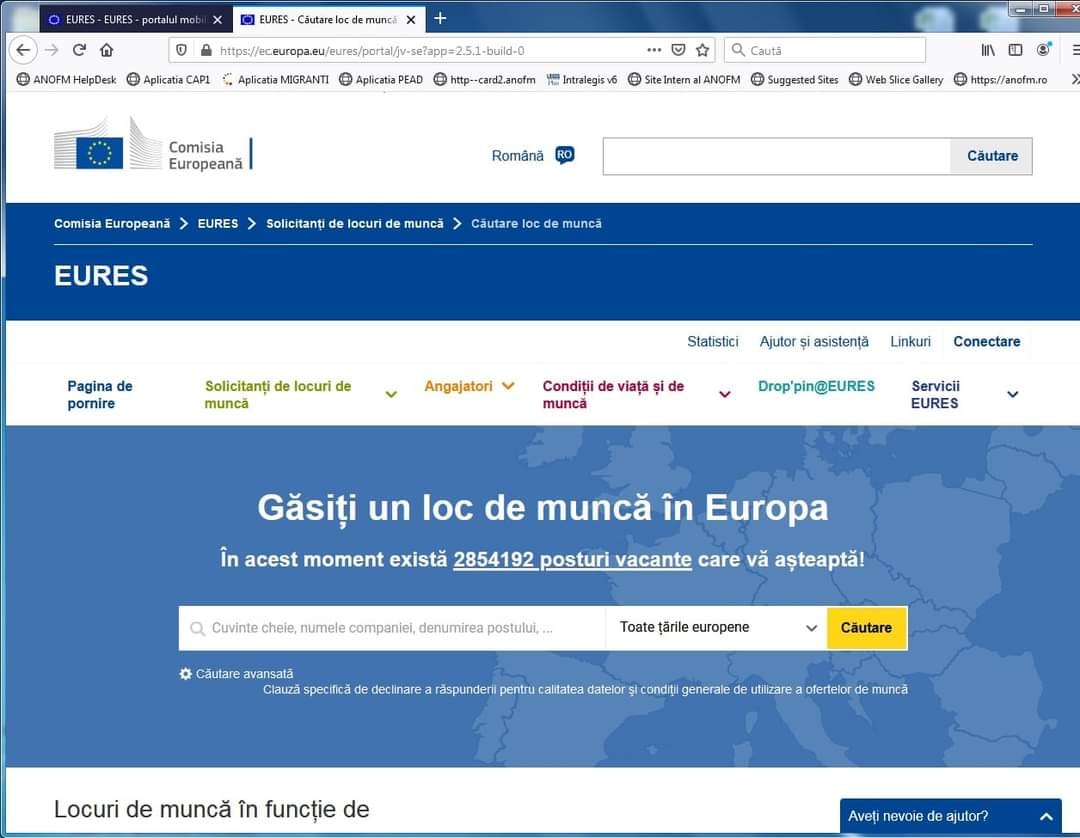Screen dimensions: 1080x838
Task: Reload the current page
Action: (x=79, y=50)
